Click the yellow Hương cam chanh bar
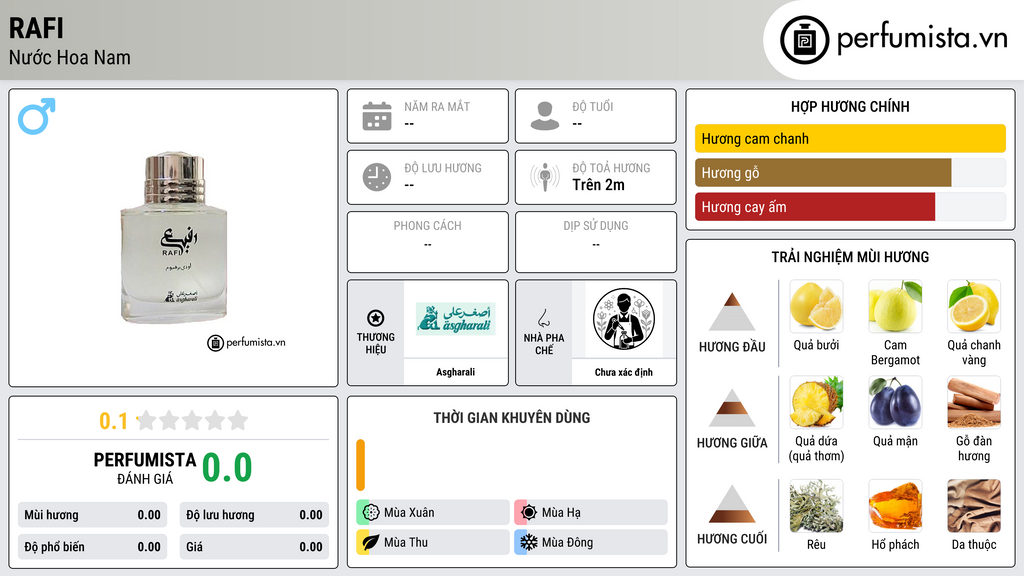1024x576 pixels. pyautogui.click(x=850, y=138)
